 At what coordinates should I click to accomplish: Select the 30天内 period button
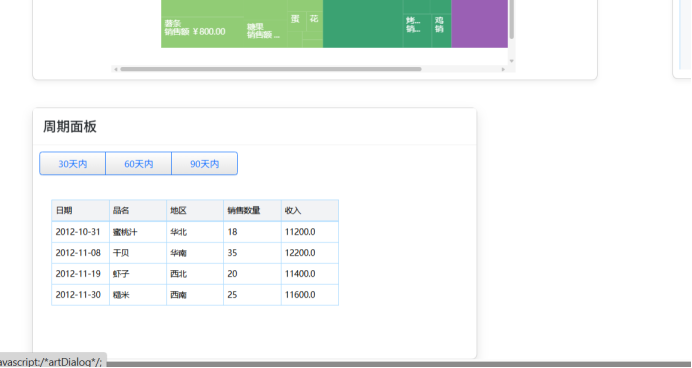(72, 164)
